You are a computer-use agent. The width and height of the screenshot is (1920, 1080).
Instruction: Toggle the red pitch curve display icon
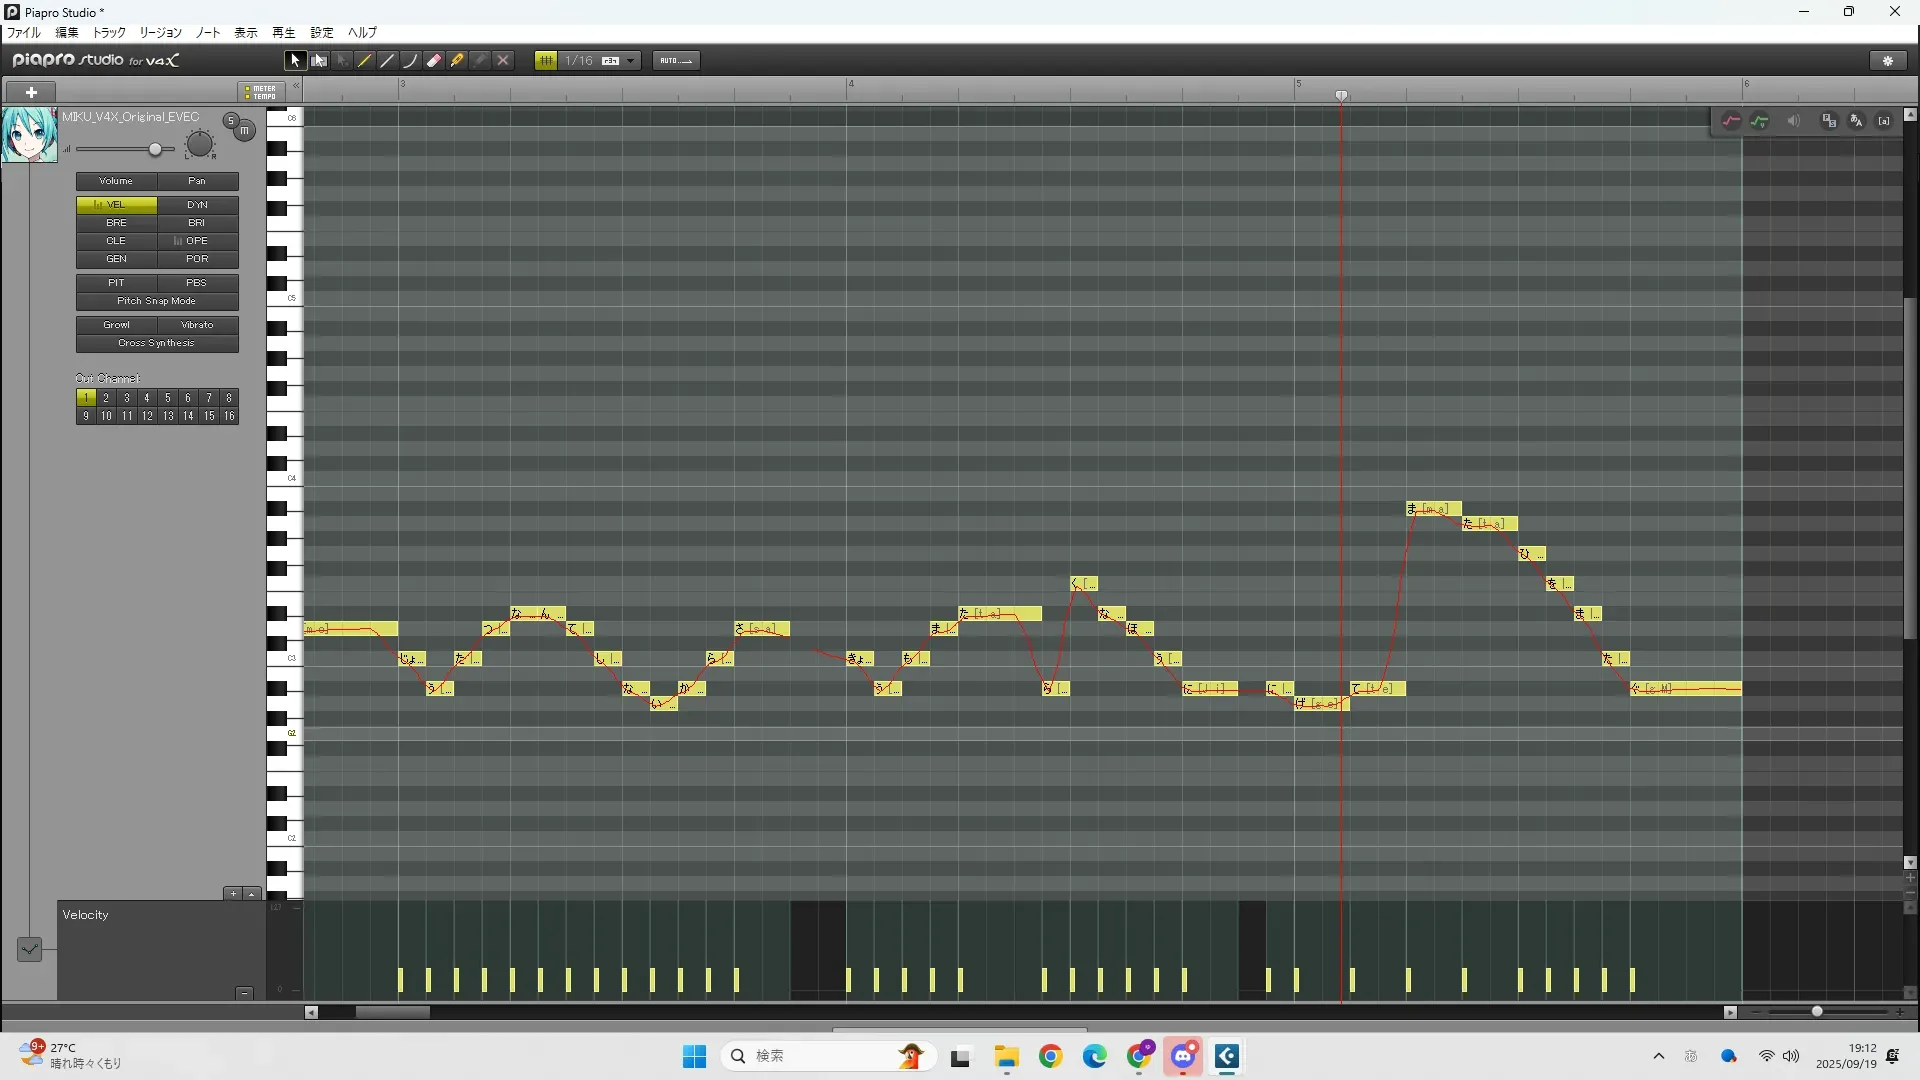click(x=1731, y=121)
